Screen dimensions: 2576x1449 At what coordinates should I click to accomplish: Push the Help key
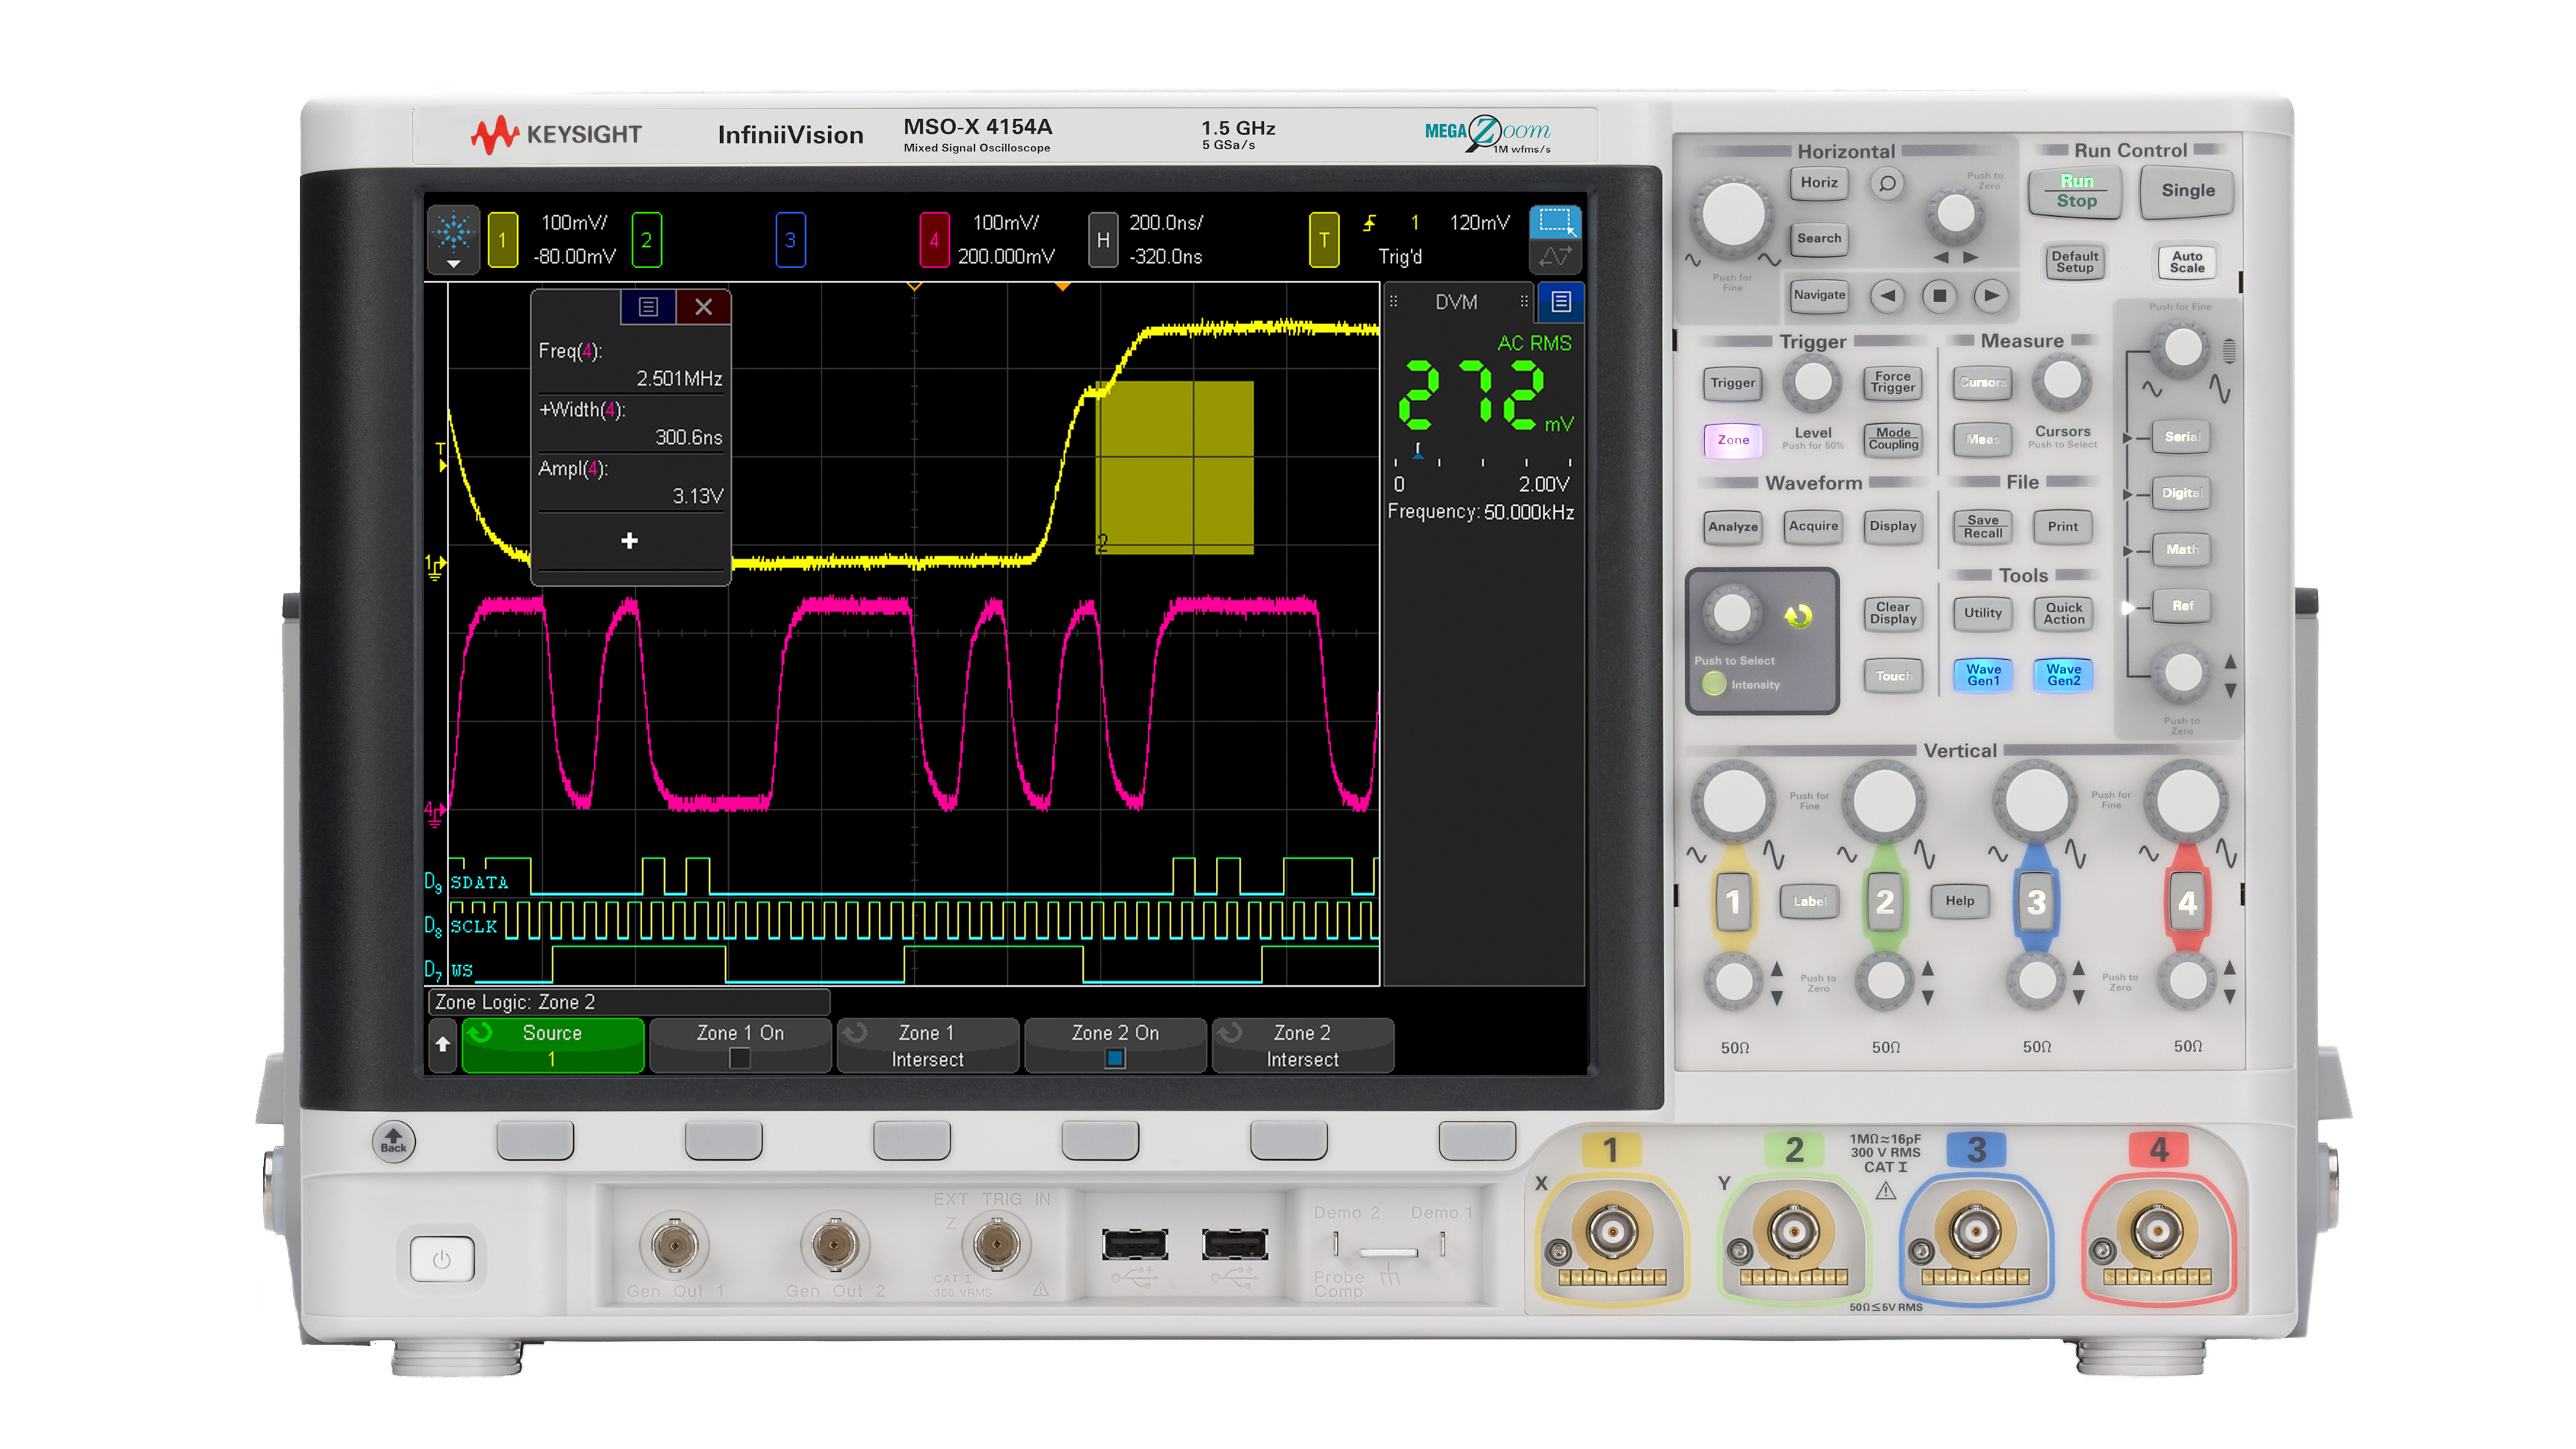(x=1959, y=901)
